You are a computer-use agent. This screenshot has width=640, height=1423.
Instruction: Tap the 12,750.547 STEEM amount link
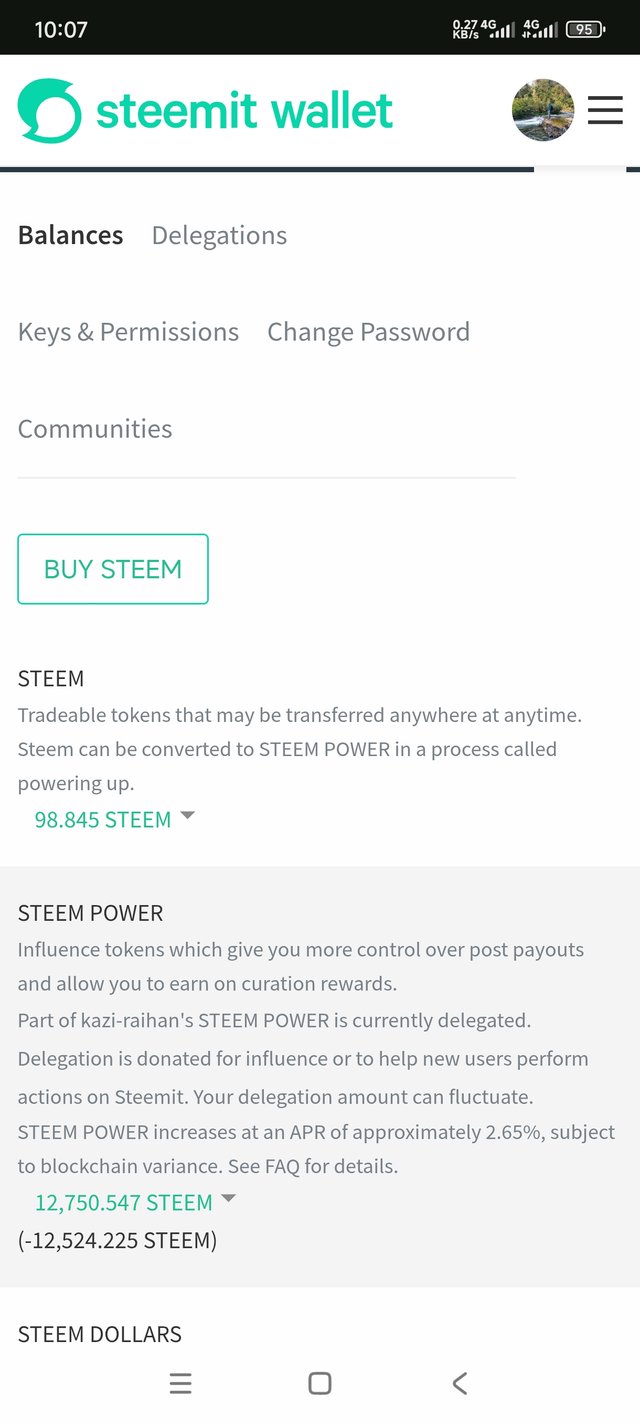click(x=124, y=1202)
